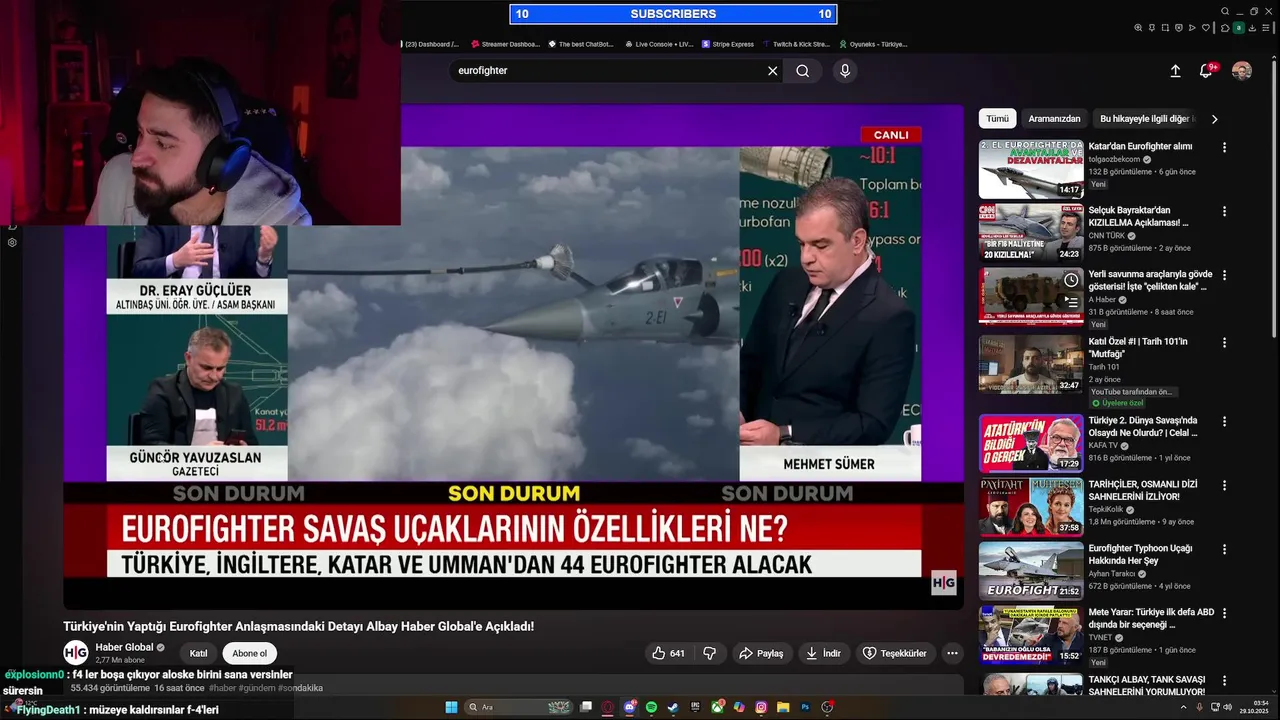
Task: Dislike the Haber Global video
Action: click(710, 653)
